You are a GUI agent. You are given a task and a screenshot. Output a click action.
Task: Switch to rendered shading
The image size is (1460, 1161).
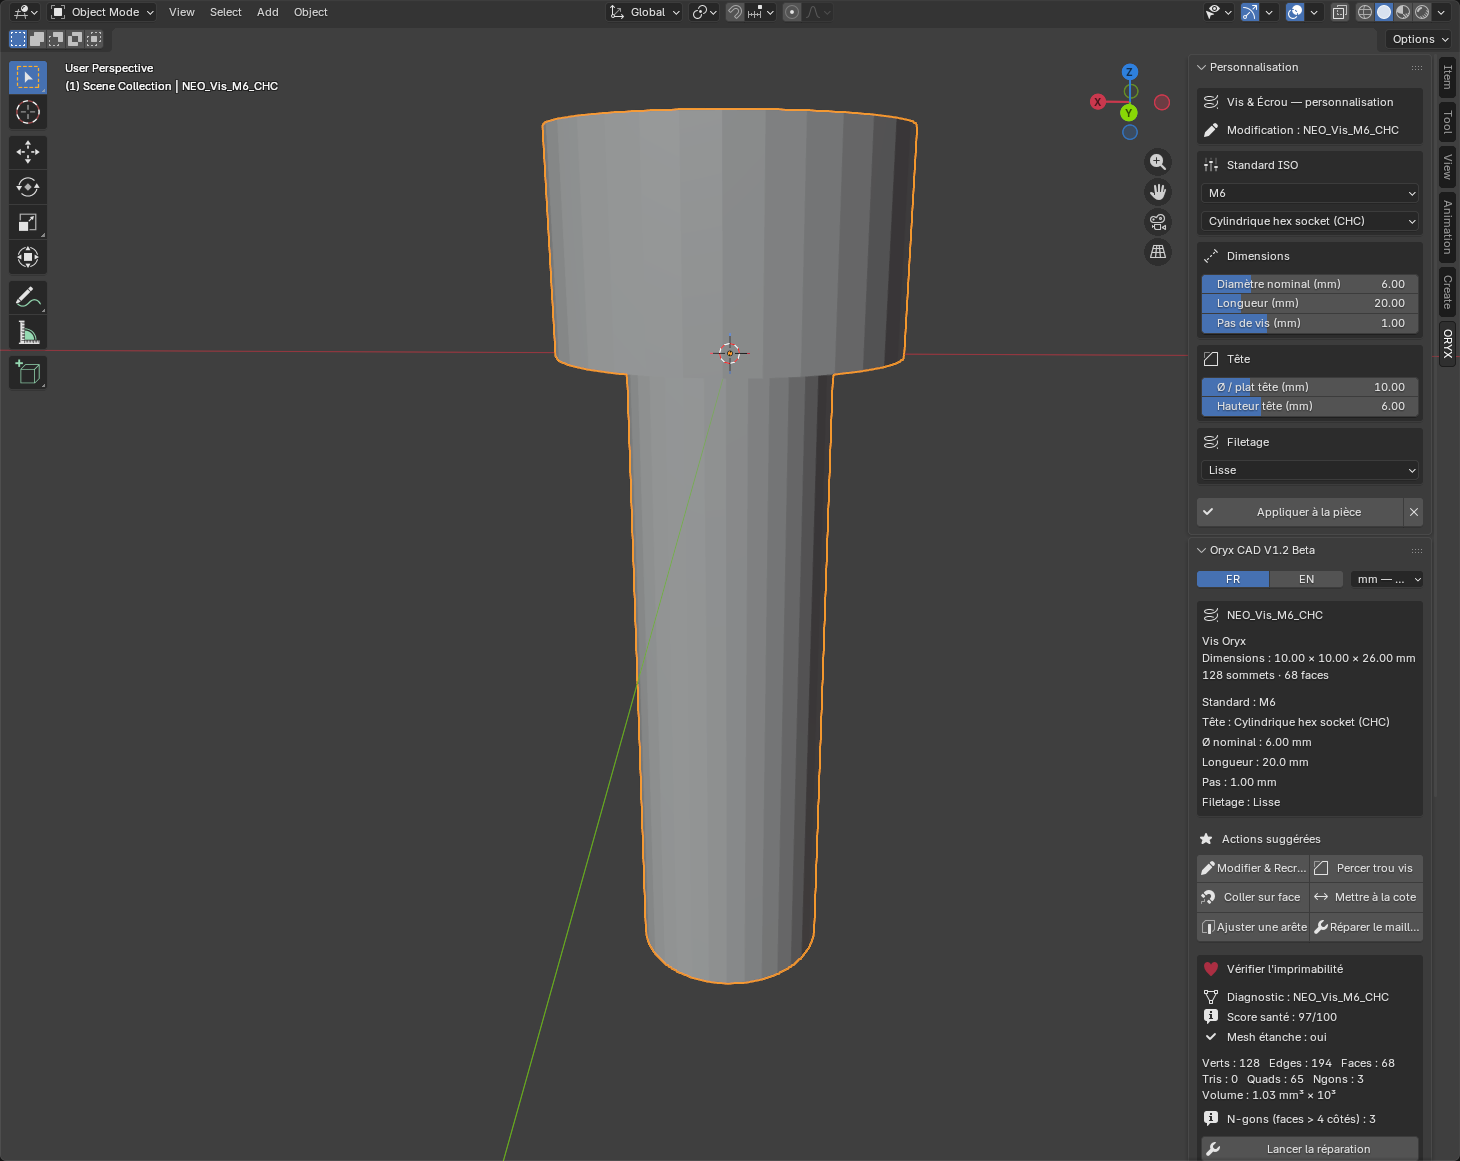tap(1422, 12)
